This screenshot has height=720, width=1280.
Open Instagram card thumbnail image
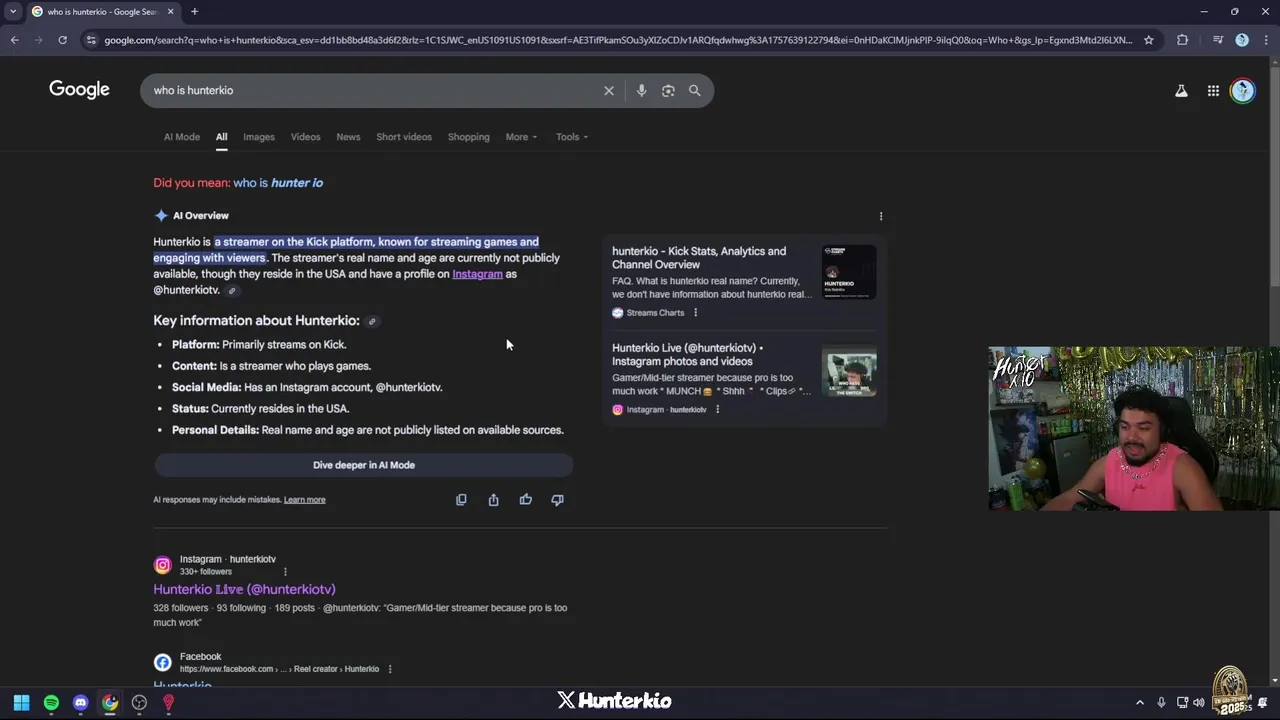click(849, 369)
